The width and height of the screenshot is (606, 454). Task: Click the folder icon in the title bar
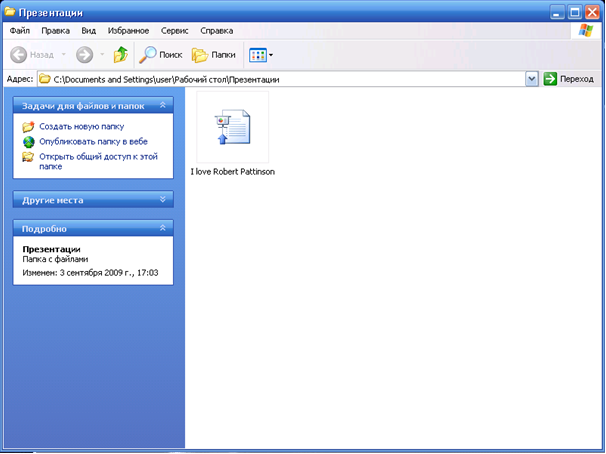point(10,12)
